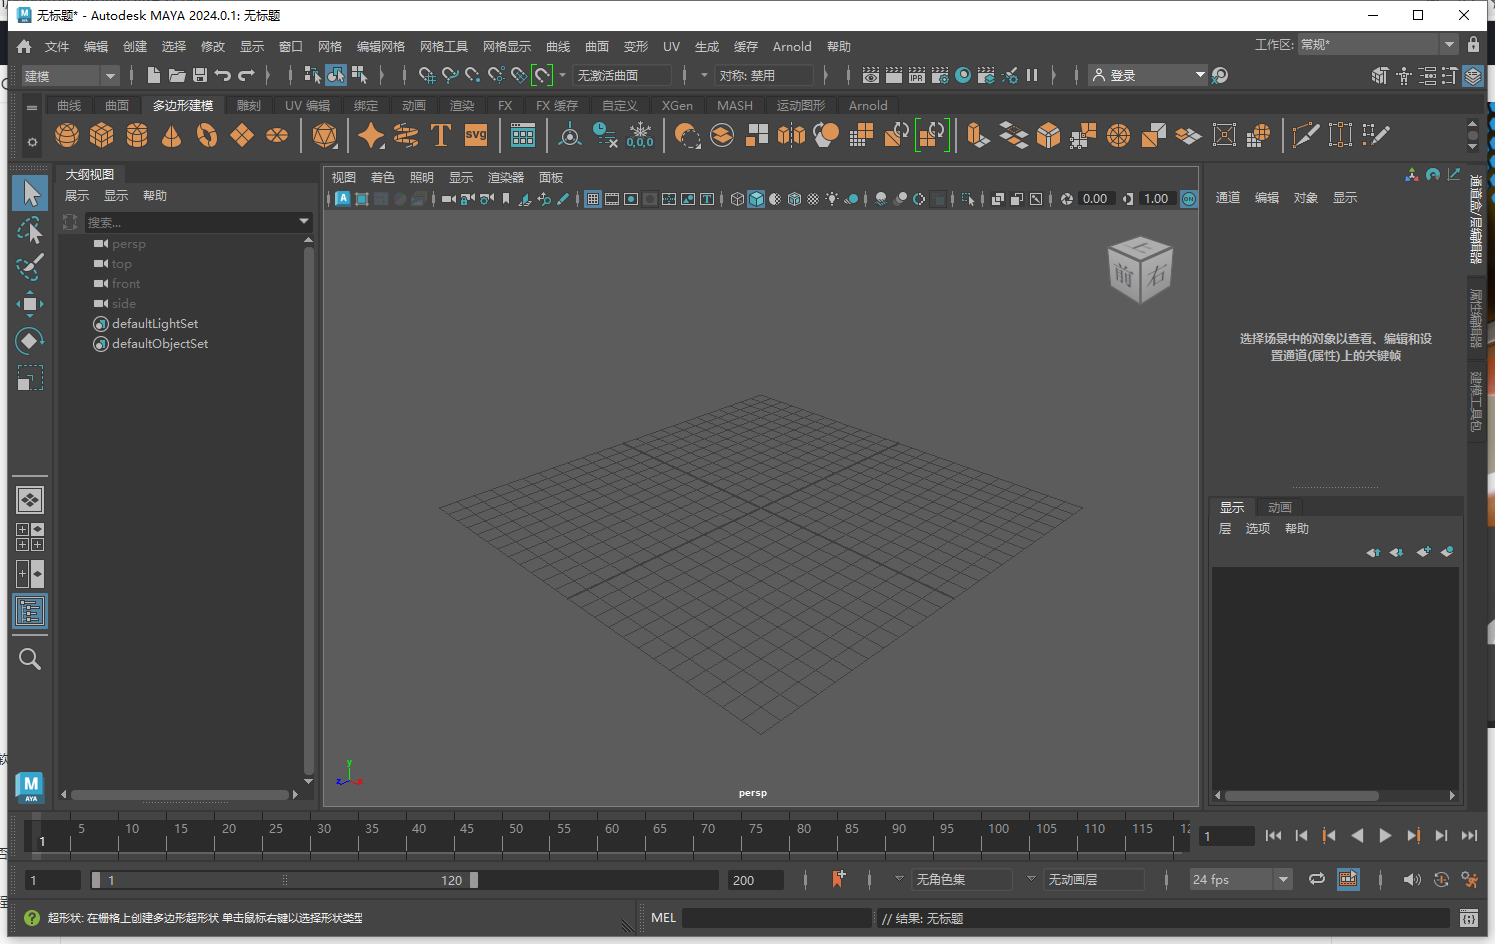Create a polygon sphere from the shelf
Screen dimensions: 1495x944
pyautogui.click(x=68, y=135)
